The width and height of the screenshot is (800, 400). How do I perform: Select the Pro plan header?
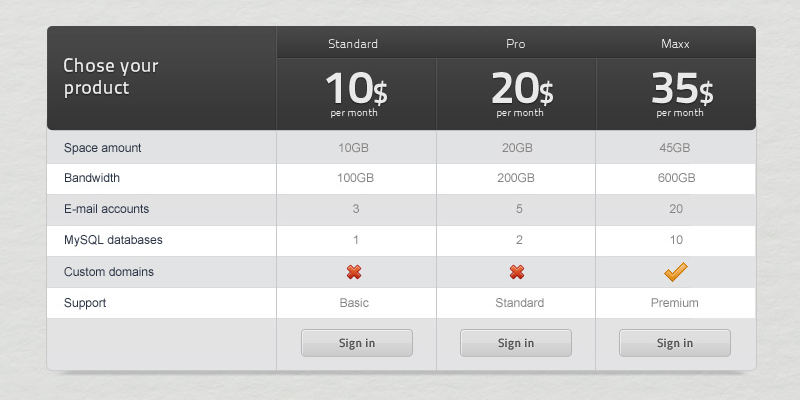[516, 44]
